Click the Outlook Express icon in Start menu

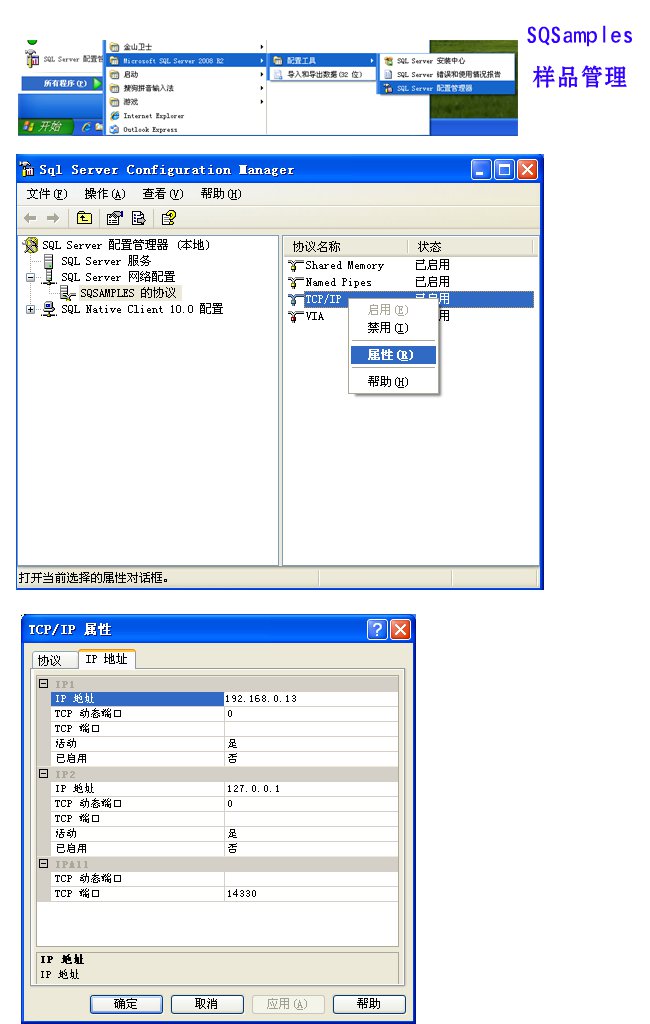[115, 129]
